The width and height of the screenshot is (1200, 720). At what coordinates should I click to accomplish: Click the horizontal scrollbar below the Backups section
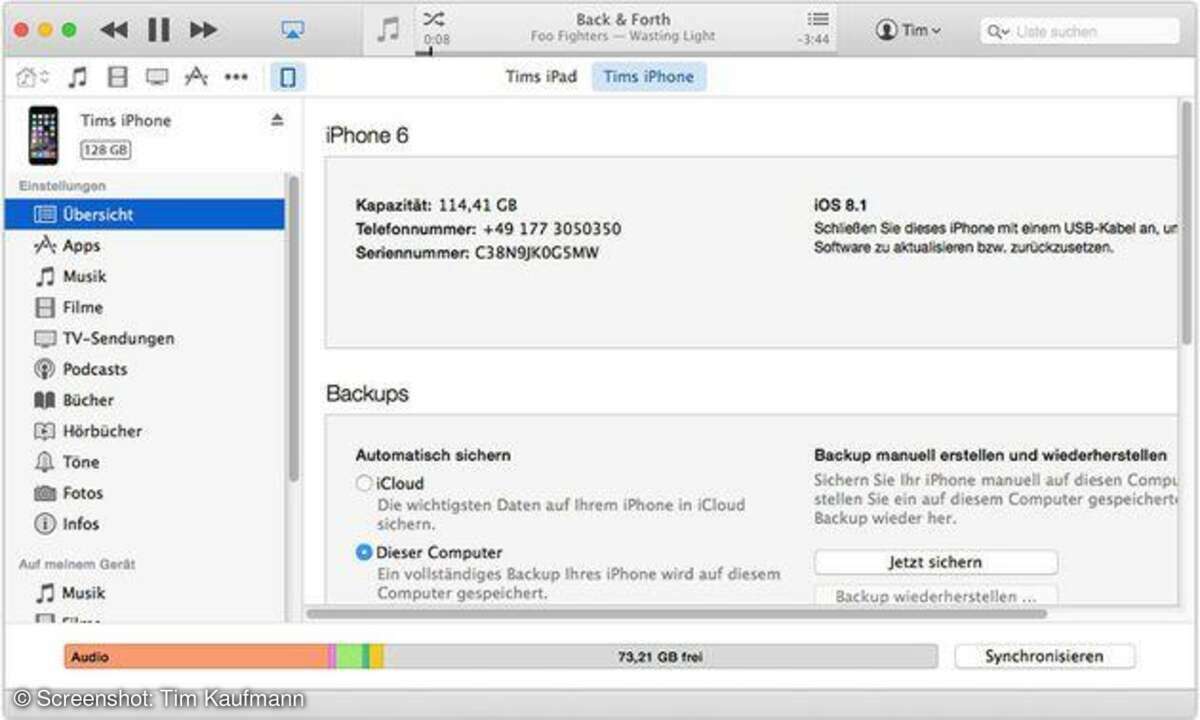(677, 613)
